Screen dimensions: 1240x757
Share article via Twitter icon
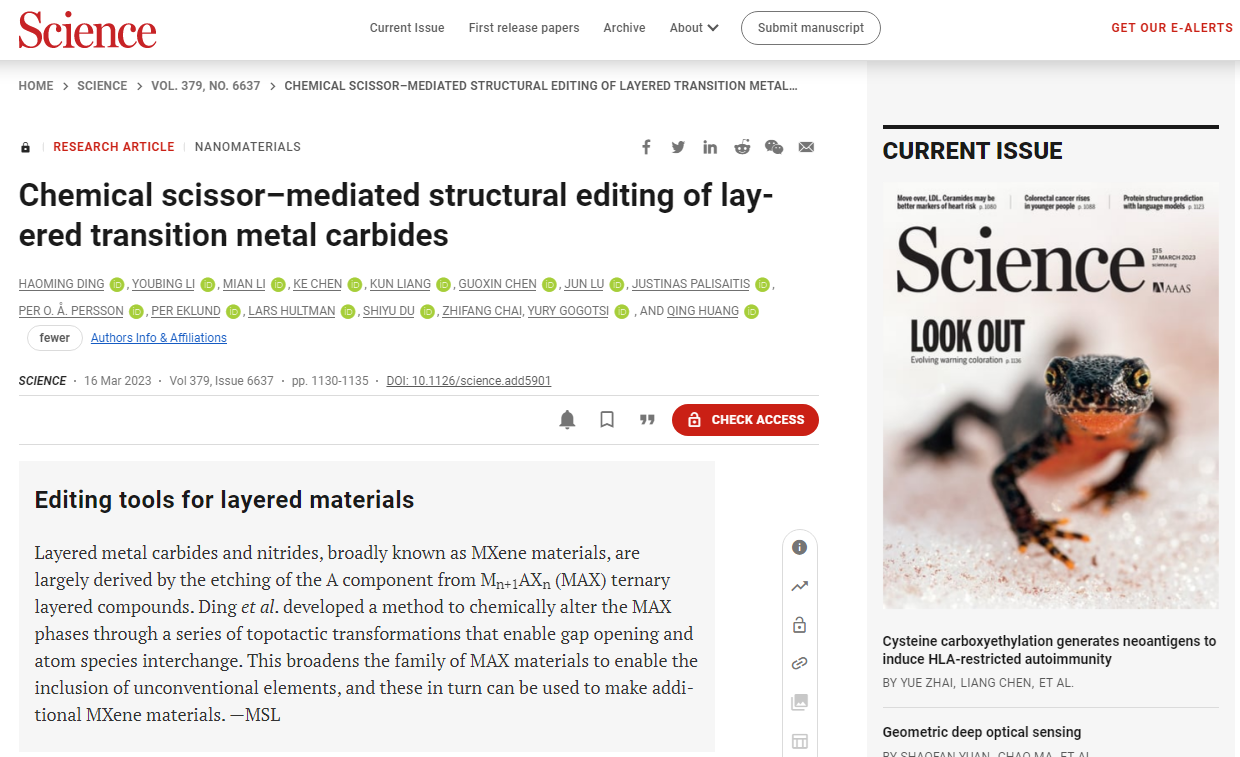(678, 147)
